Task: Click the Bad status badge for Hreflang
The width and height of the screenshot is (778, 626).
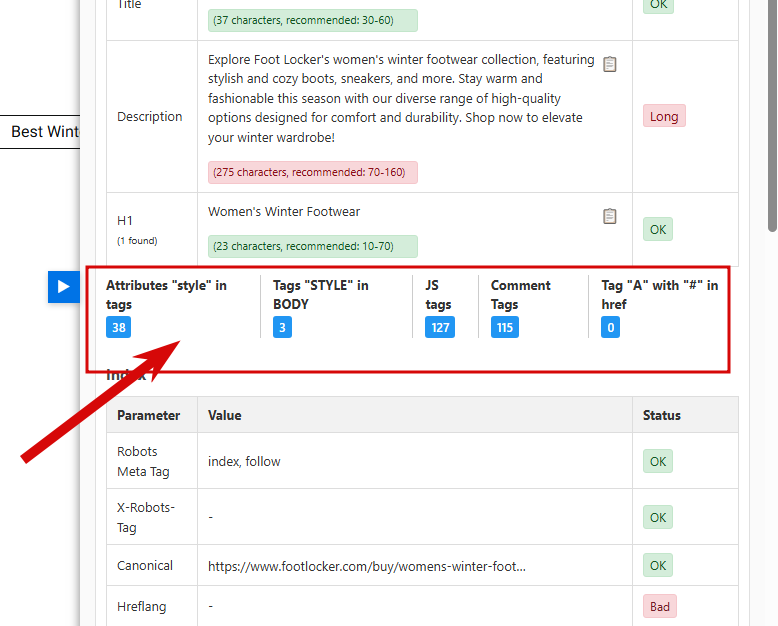Action: point(660,606)
